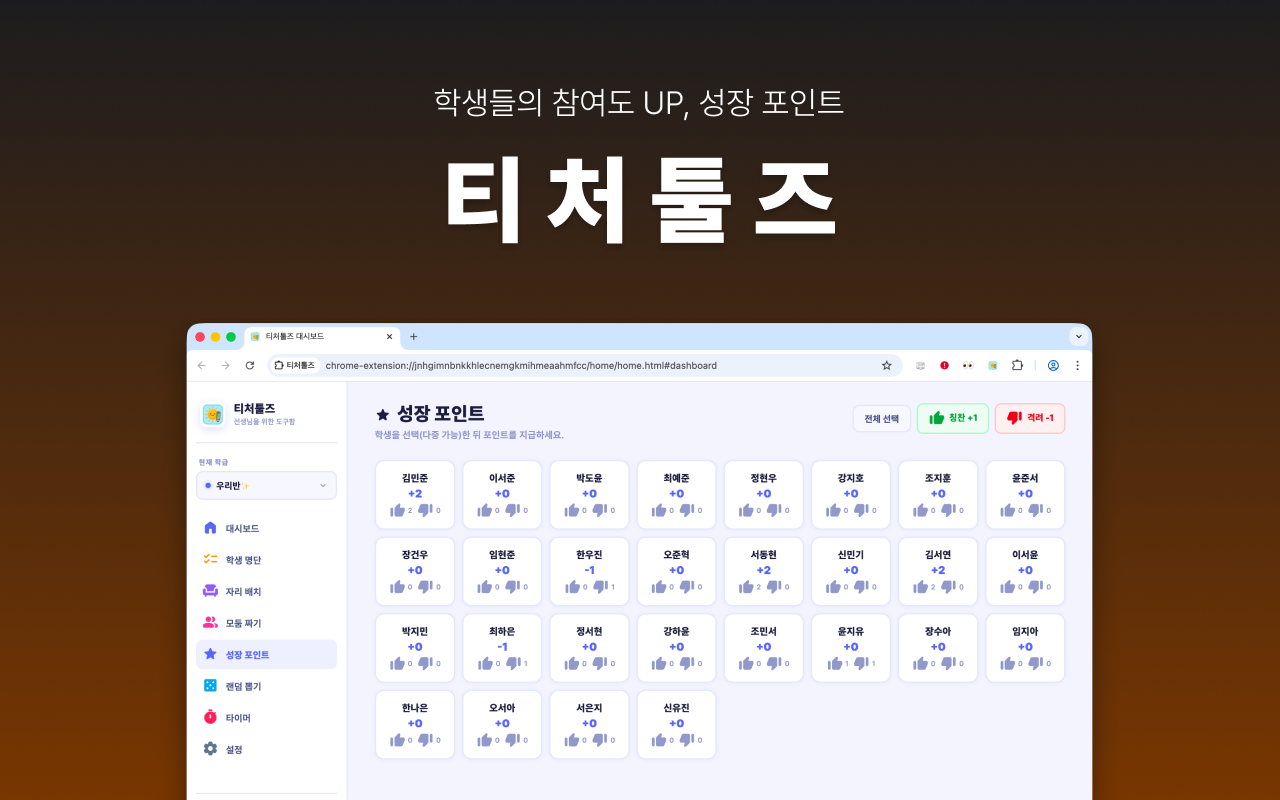
Task: Click the 티처툴즈 logo in the sidebar
Action: (213, 414)
